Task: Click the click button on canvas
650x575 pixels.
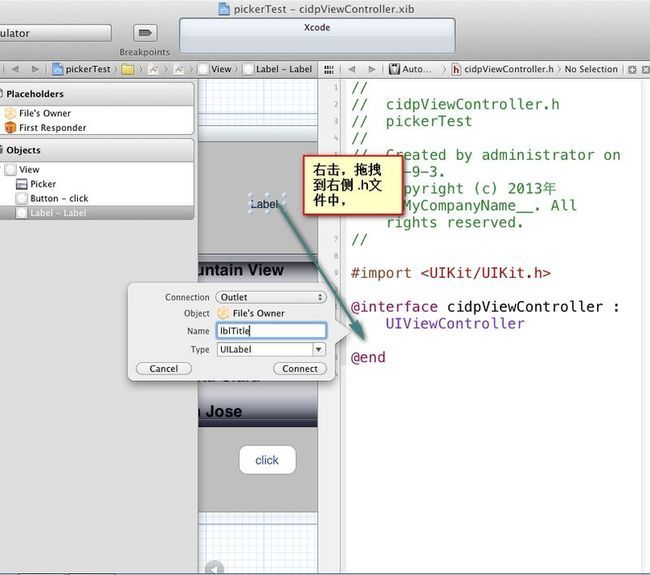Action: click(x=267, y=460)
